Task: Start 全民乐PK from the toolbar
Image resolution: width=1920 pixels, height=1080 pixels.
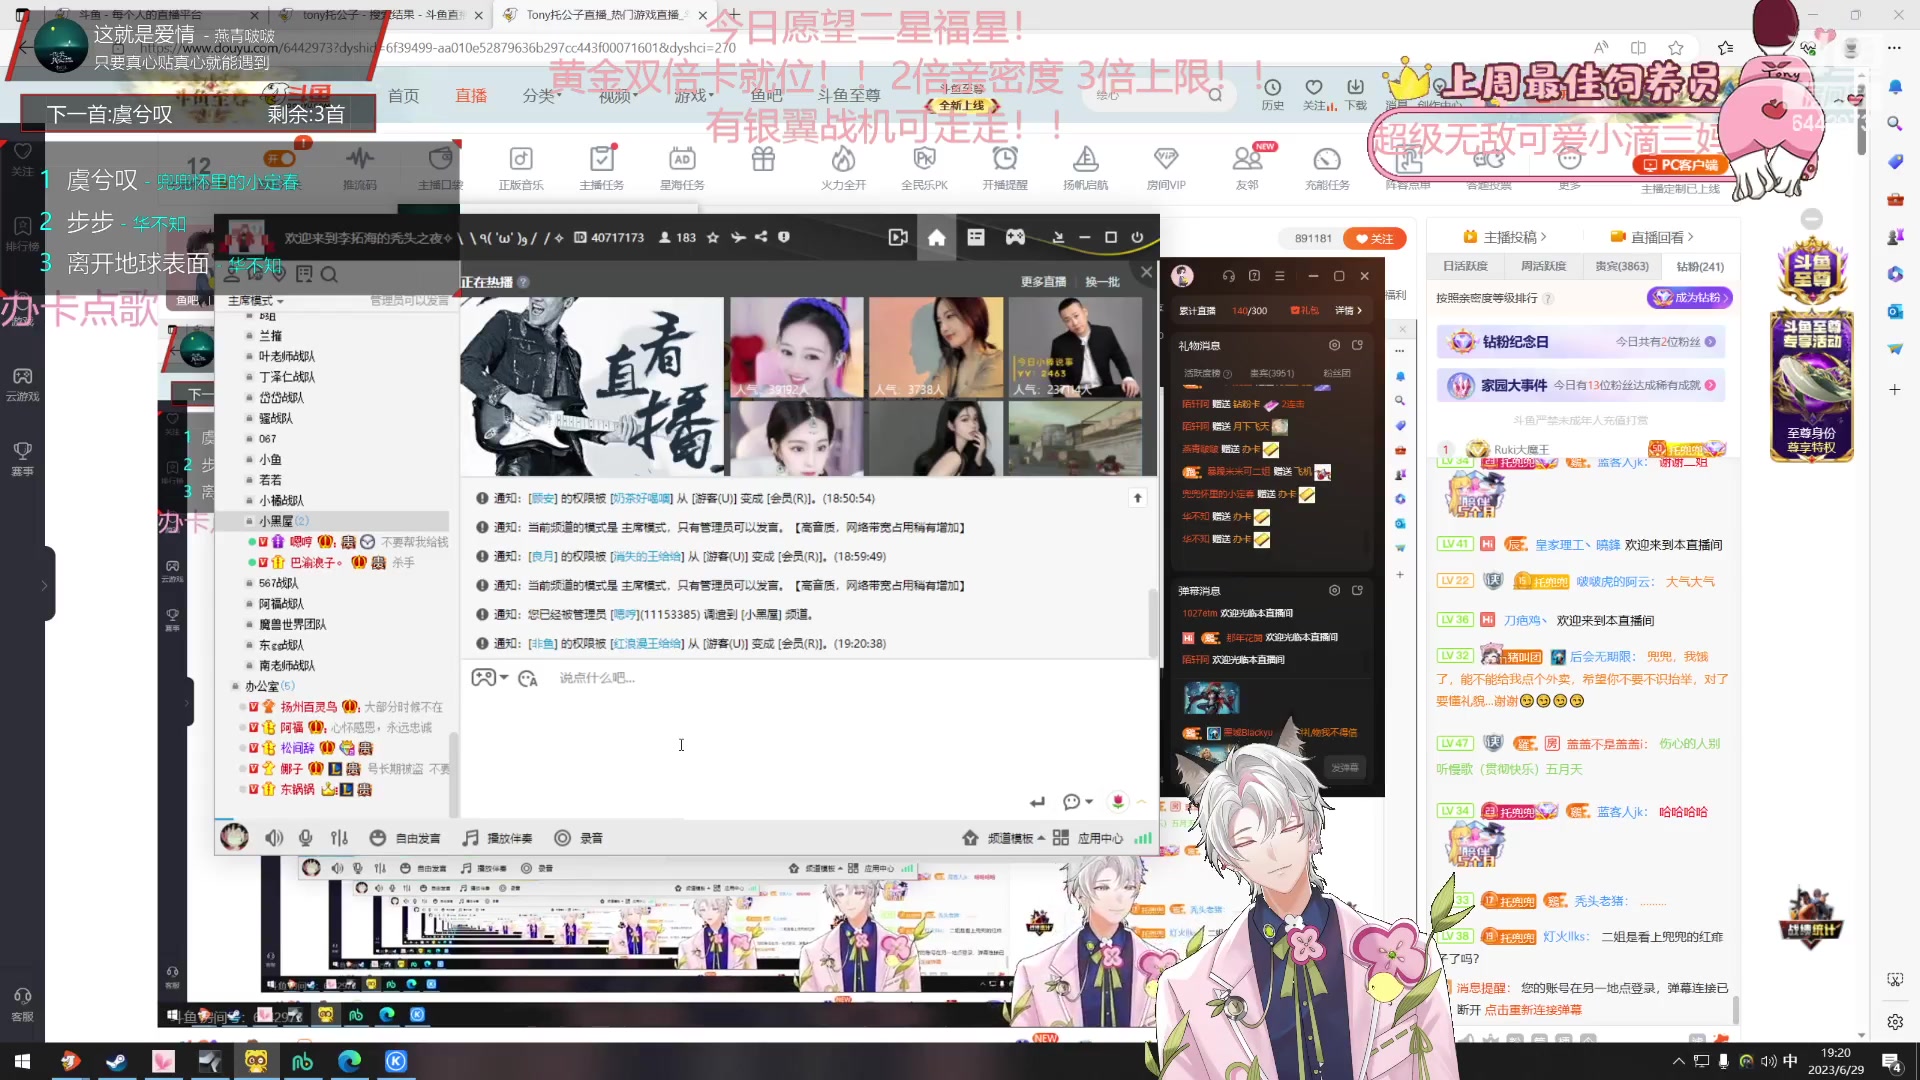Action: click(924, 167)
